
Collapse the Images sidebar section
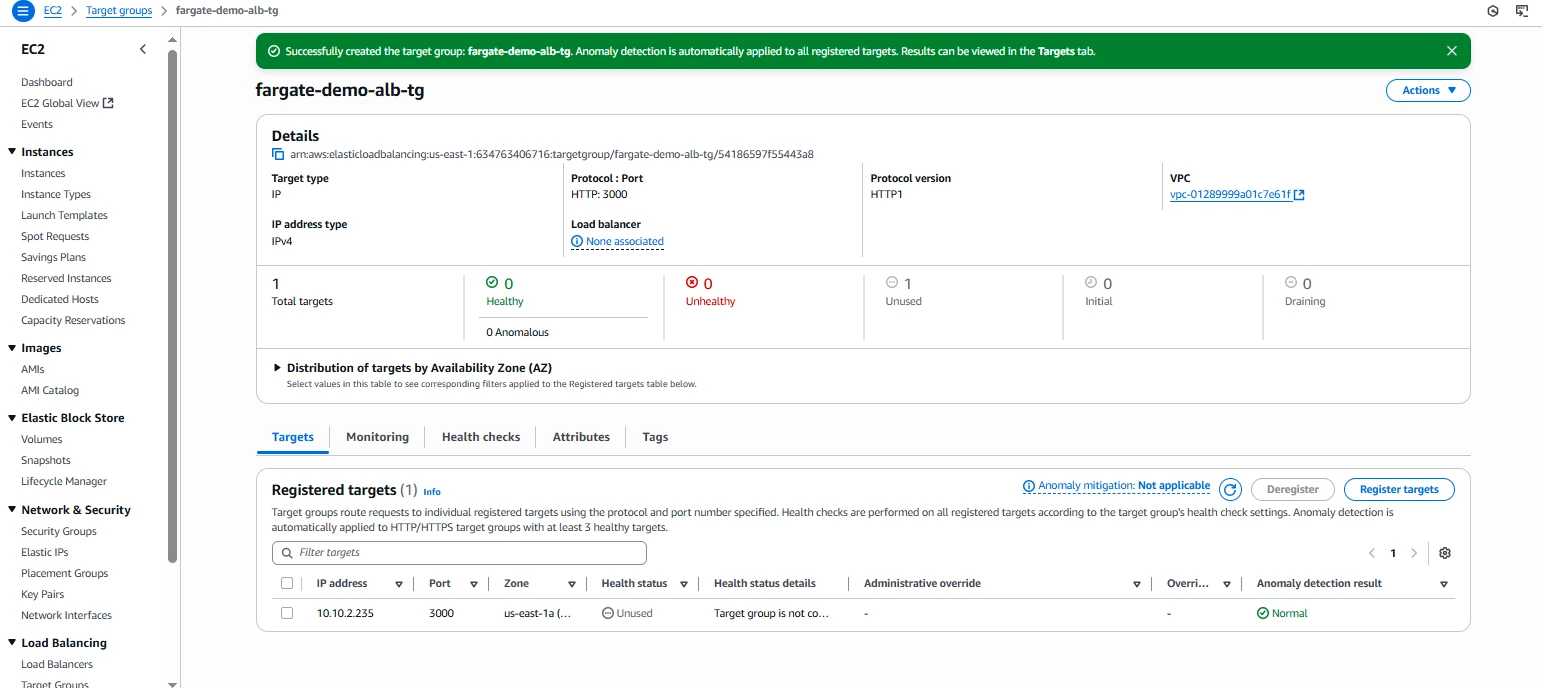(11, 348)
